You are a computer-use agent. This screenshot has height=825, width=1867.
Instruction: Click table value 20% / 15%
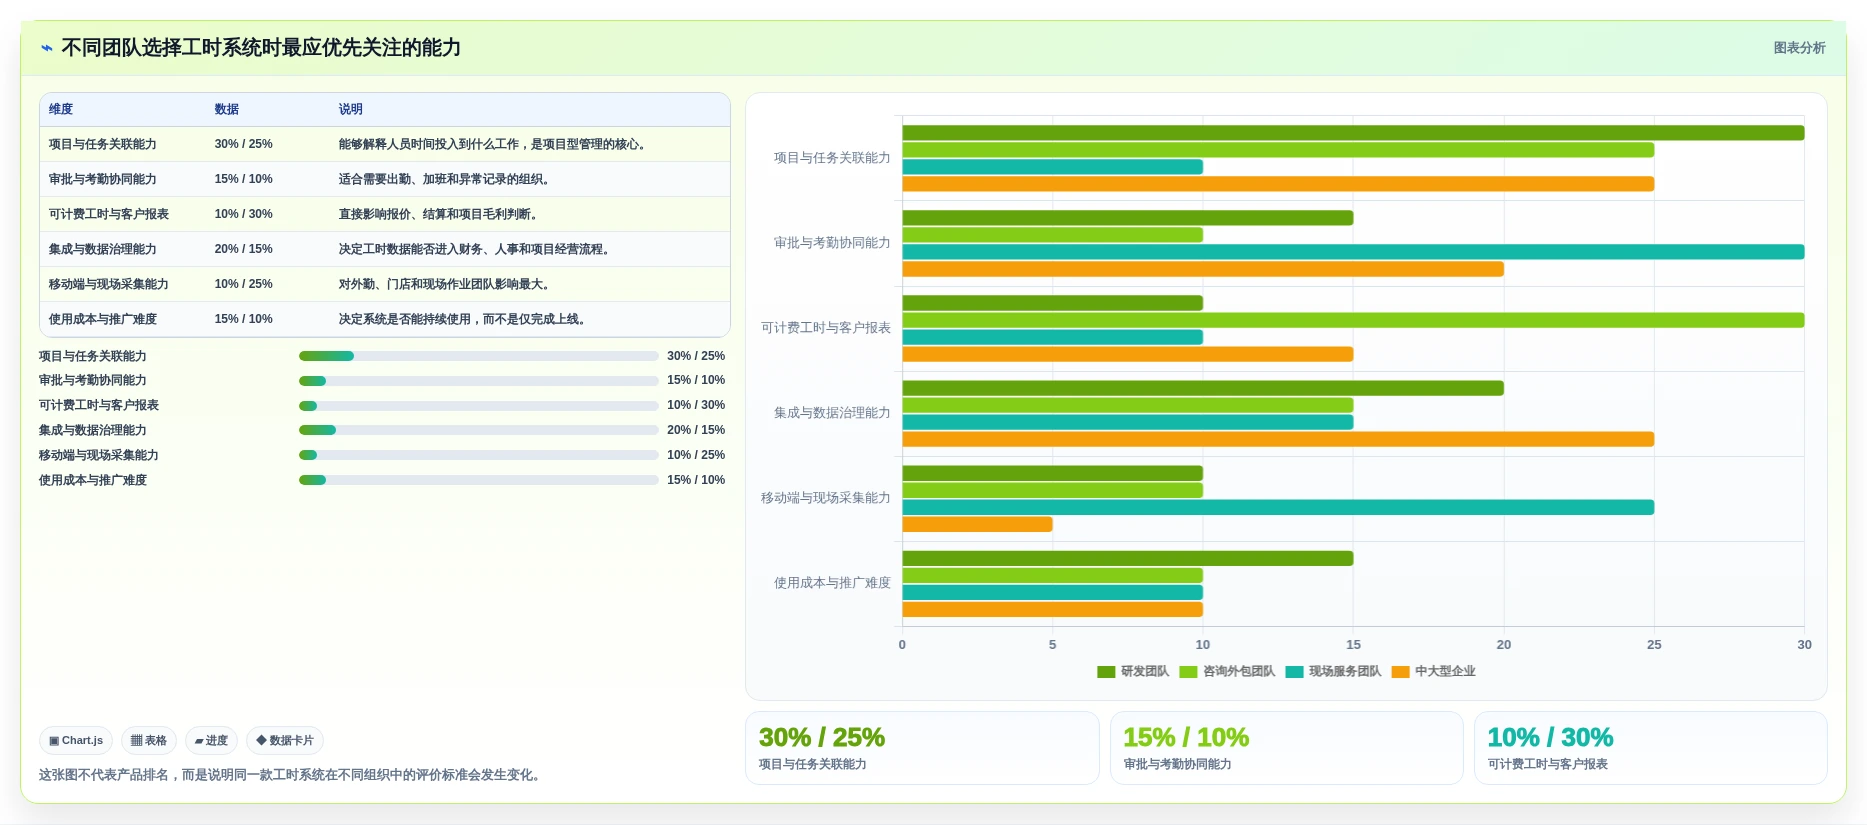[243, 249]
